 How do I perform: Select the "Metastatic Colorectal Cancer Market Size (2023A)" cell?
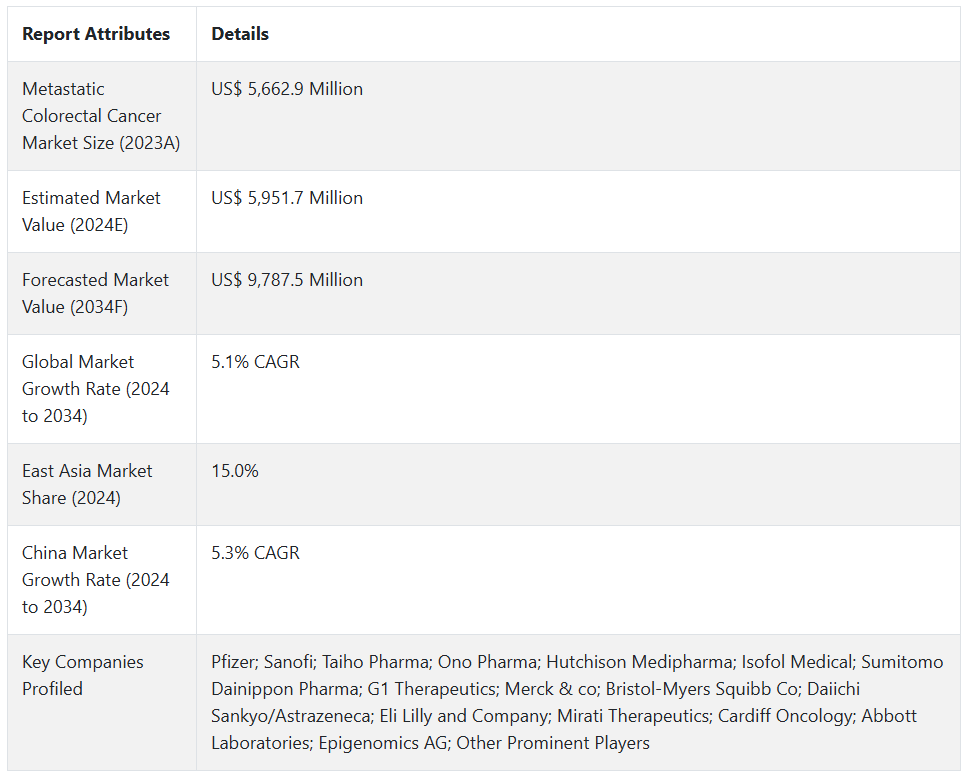point(101,116)
